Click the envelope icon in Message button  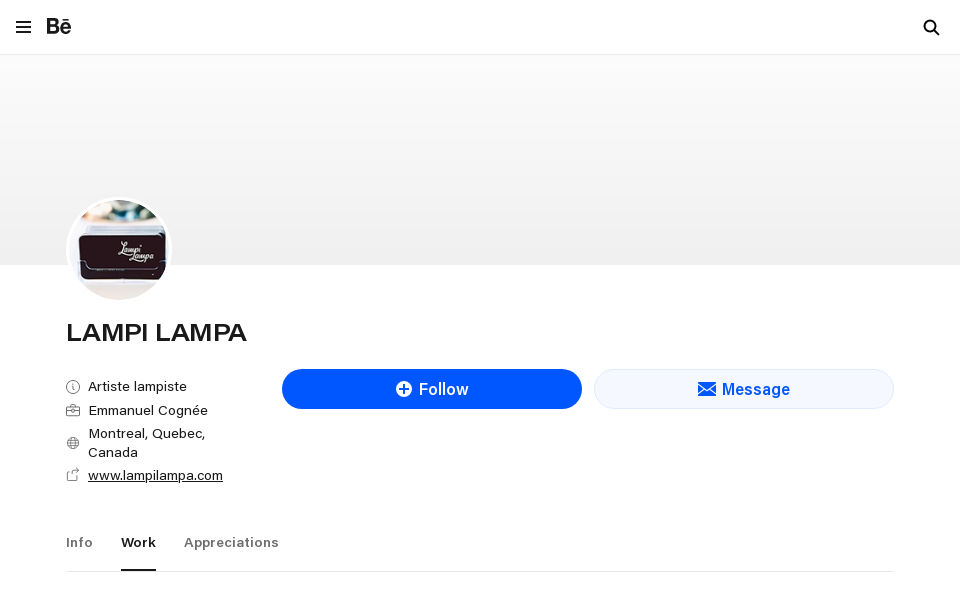[x=706, y=389]
